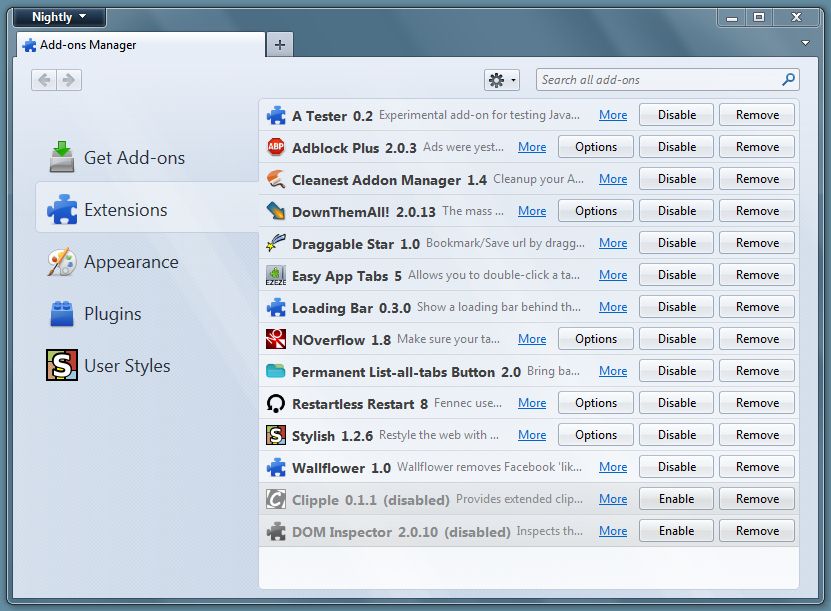Open the tab list dropdown arrow
The image size is (831, 611).
pyautogui.click(x=805, y=44)
